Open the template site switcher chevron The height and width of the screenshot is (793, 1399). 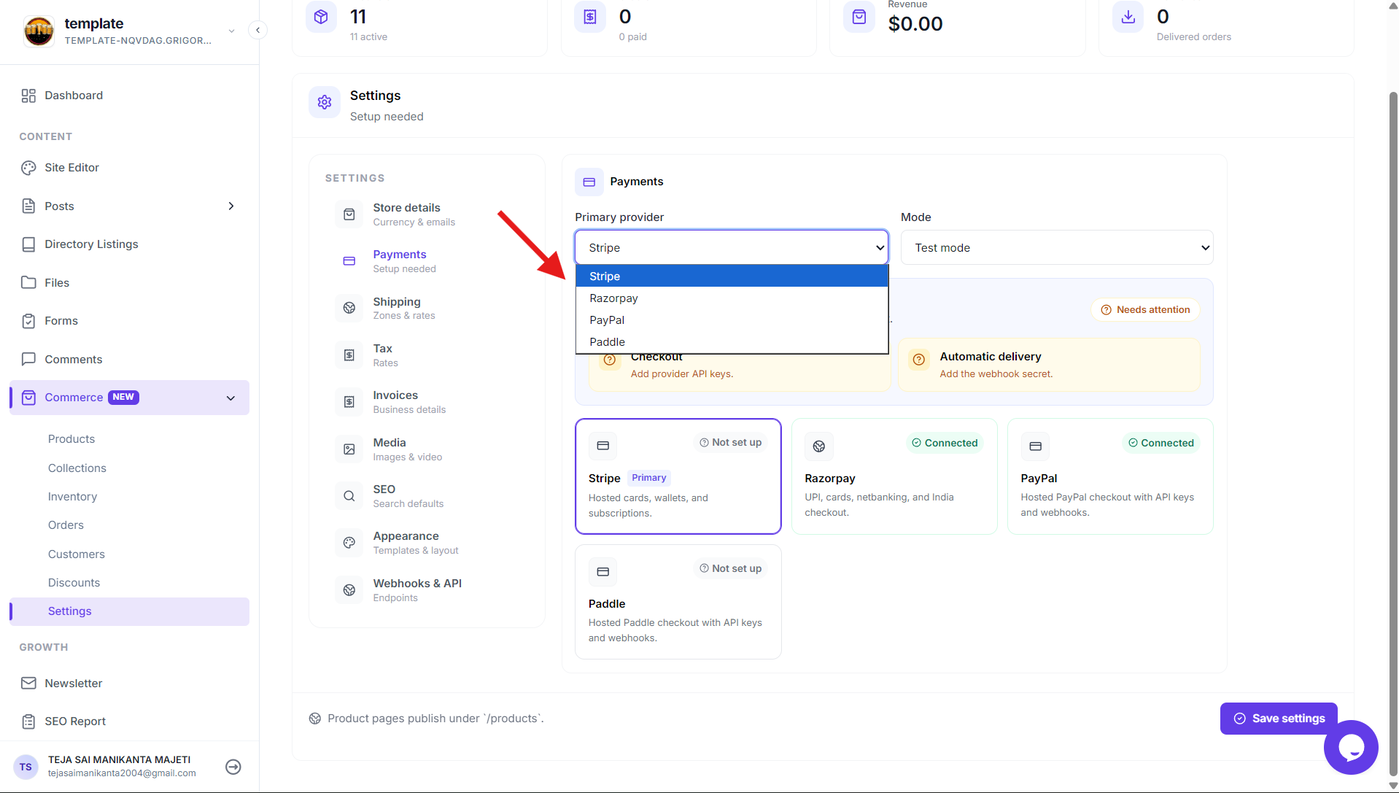coord(231,31)
